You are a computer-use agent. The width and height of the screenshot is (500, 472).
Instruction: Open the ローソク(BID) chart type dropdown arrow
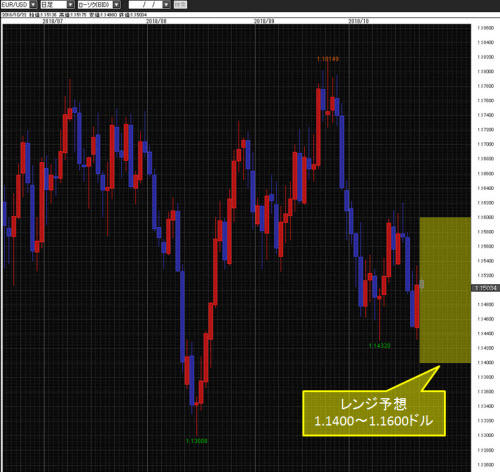(x=116, y=5)
